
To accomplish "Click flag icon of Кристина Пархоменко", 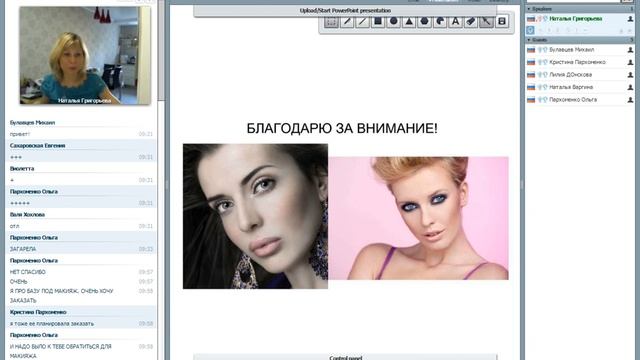I will [x=531, y=62].
